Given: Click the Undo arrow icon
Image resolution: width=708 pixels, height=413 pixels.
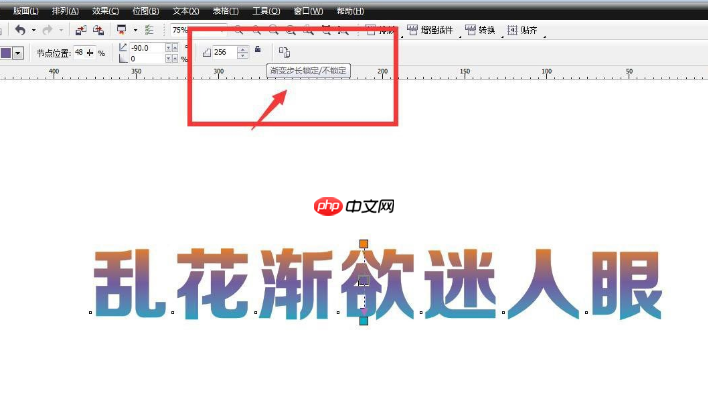Looking at the screenshot, I should 20,30.
